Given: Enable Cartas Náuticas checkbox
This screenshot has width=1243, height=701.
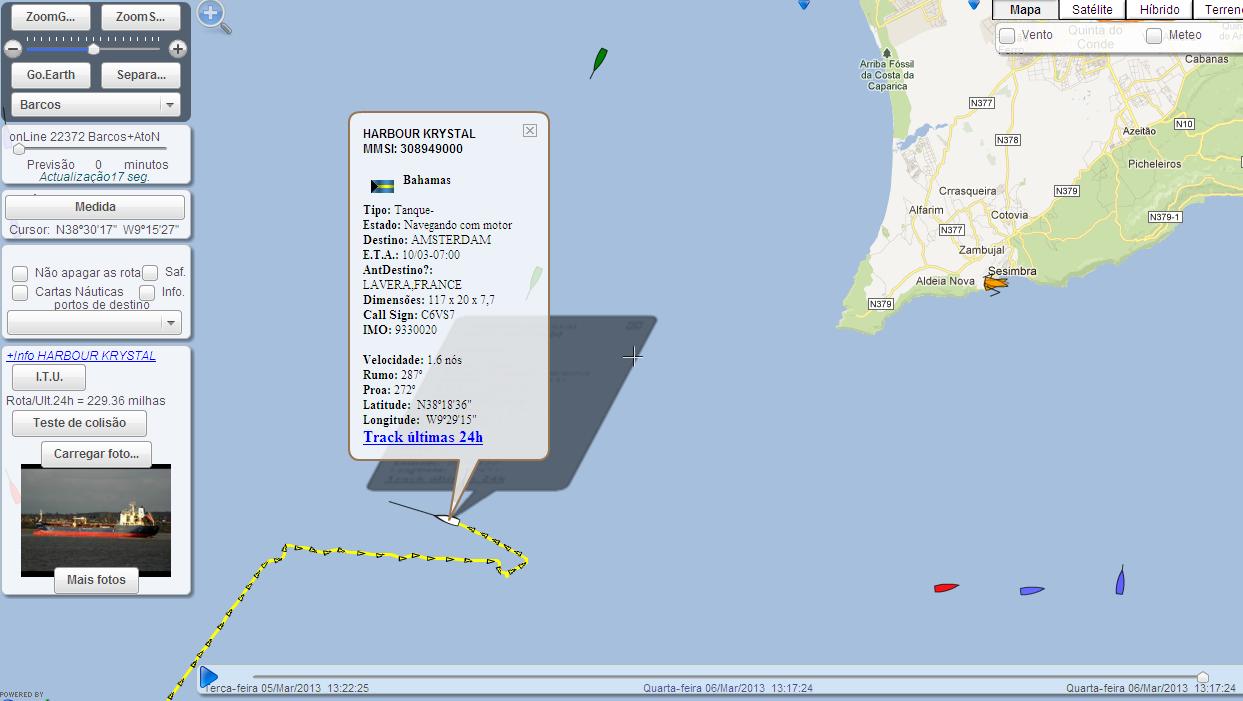Looking at the screenshot, I should tap(20, 292).
